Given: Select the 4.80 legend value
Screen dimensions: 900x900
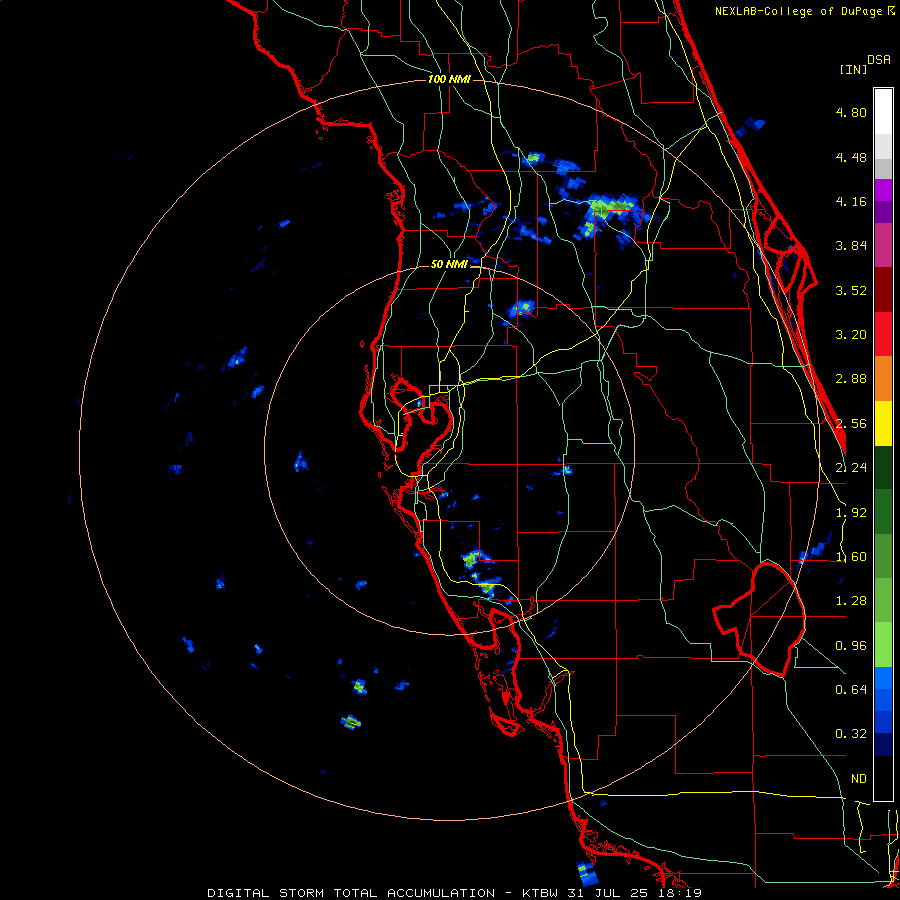Looking at the screenshot, I should (x=851, y=112).
